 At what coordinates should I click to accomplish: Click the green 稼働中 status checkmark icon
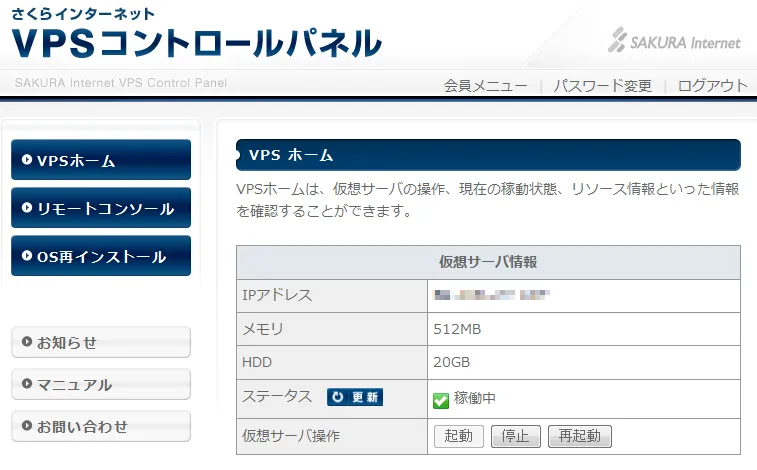441,400
